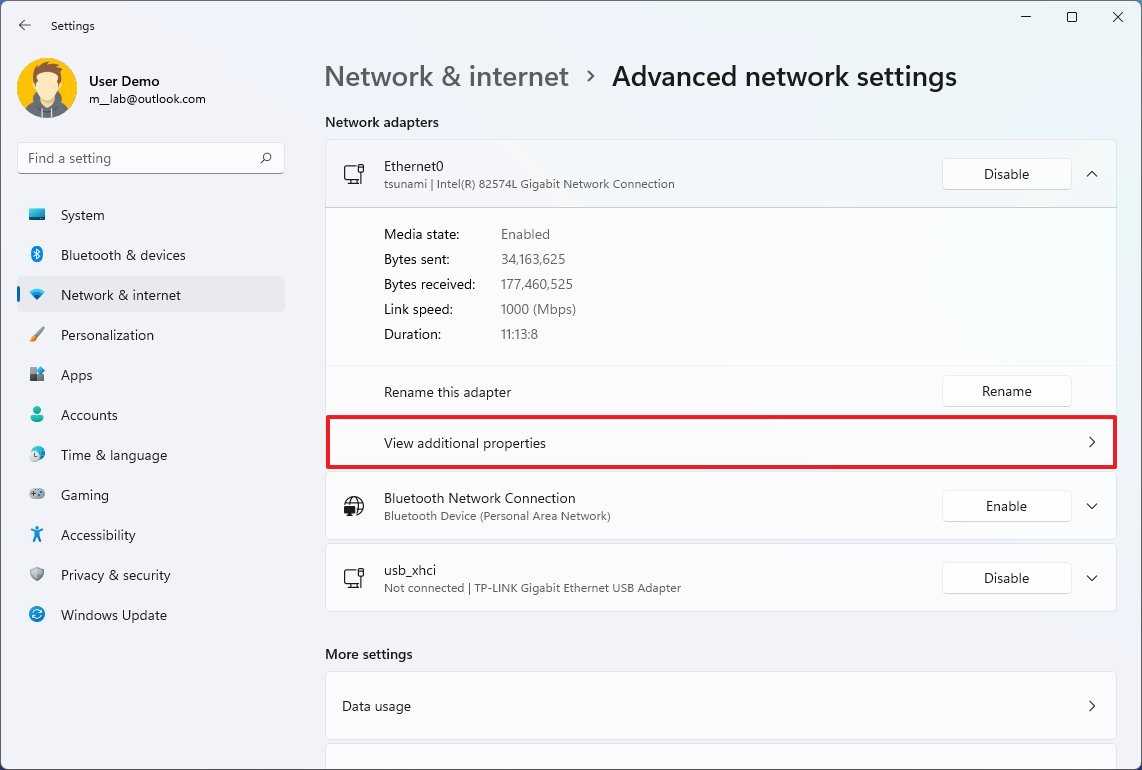Click the Accounts person icon

click(x=37, y=415)
